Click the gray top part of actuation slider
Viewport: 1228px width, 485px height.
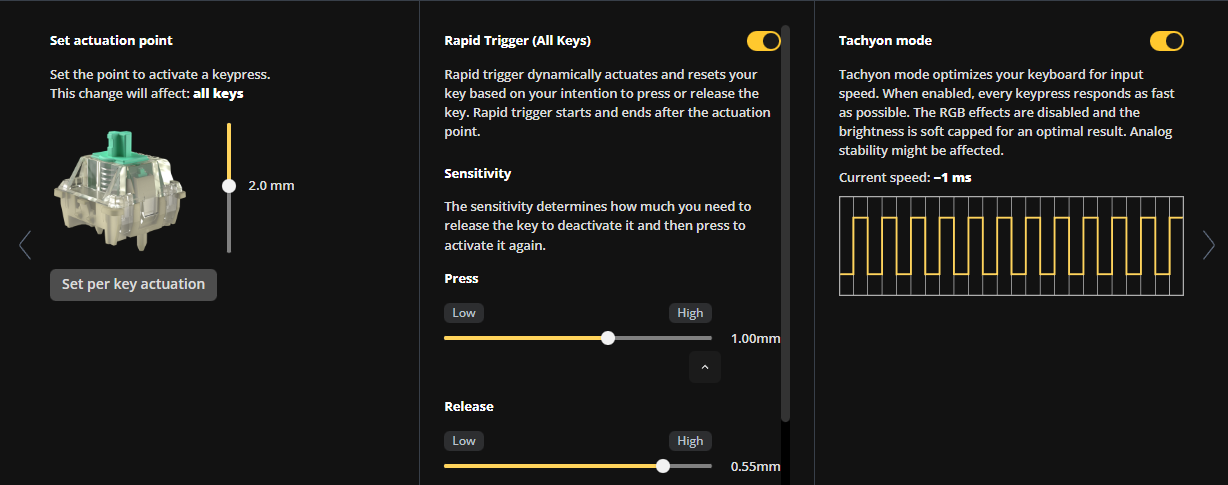coord(229,225)
